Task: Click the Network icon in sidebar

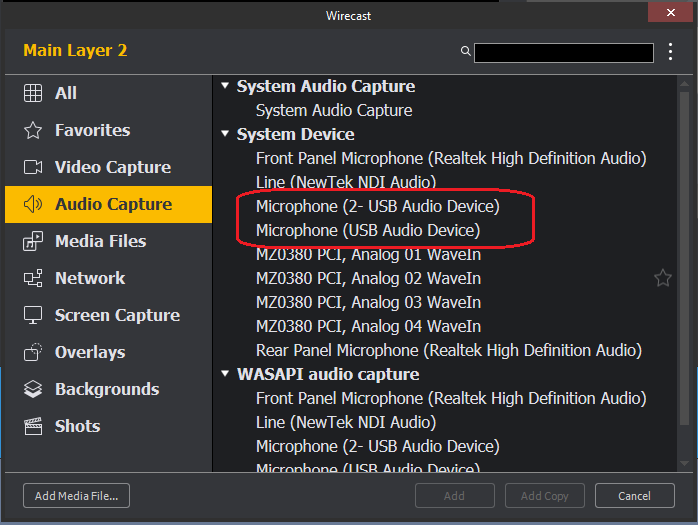Action: point(33,278)
